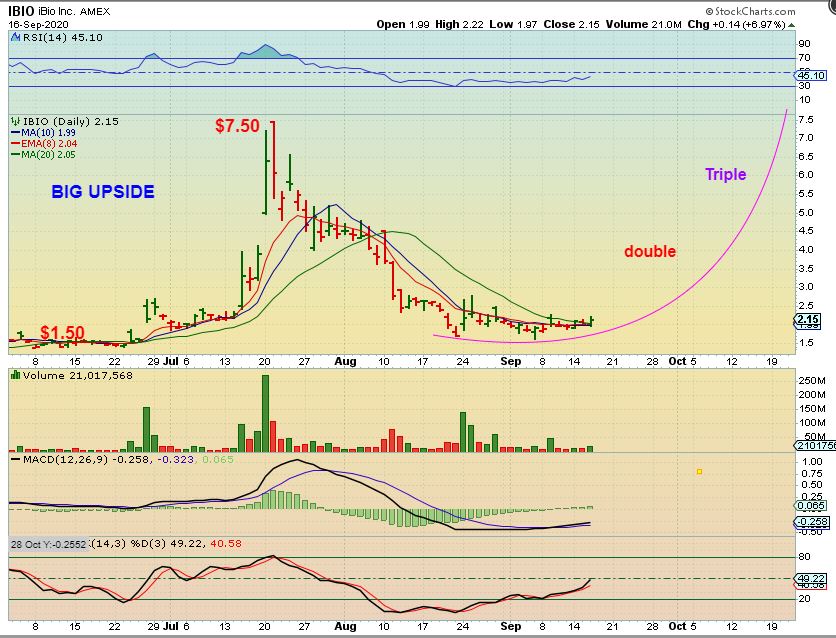Click the Triple annotation label
Viewport: 836px width, 638px height.
pos(725,174)
